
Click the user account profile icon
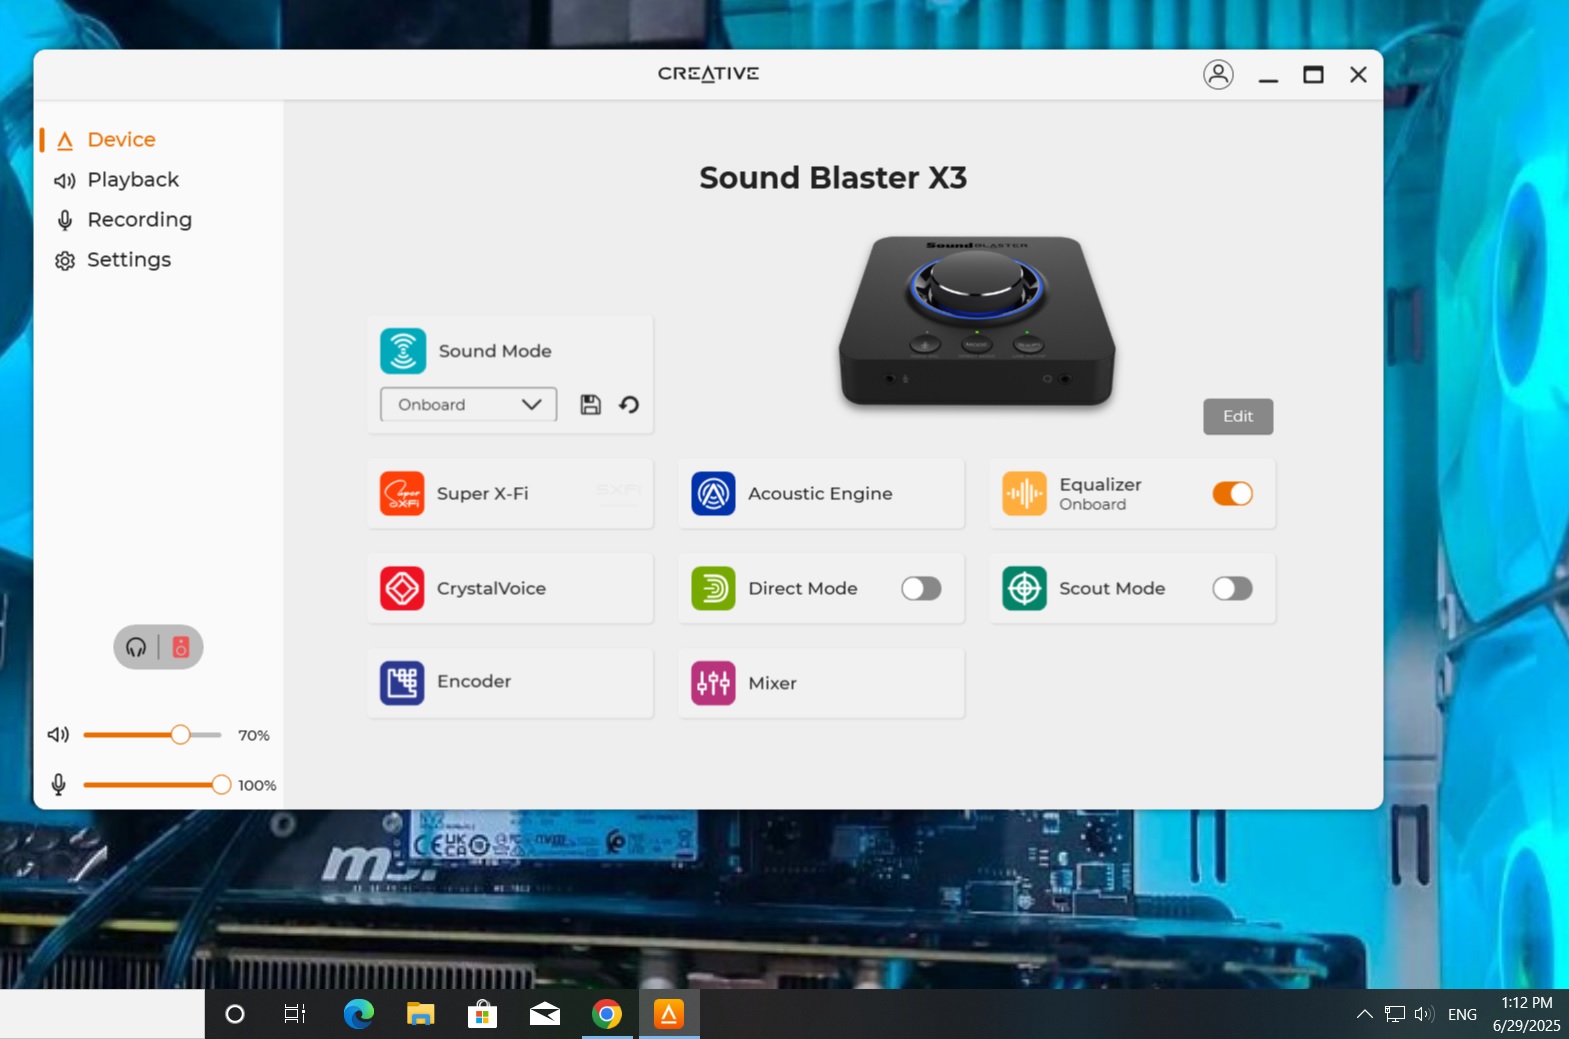tap(1217, 74)
